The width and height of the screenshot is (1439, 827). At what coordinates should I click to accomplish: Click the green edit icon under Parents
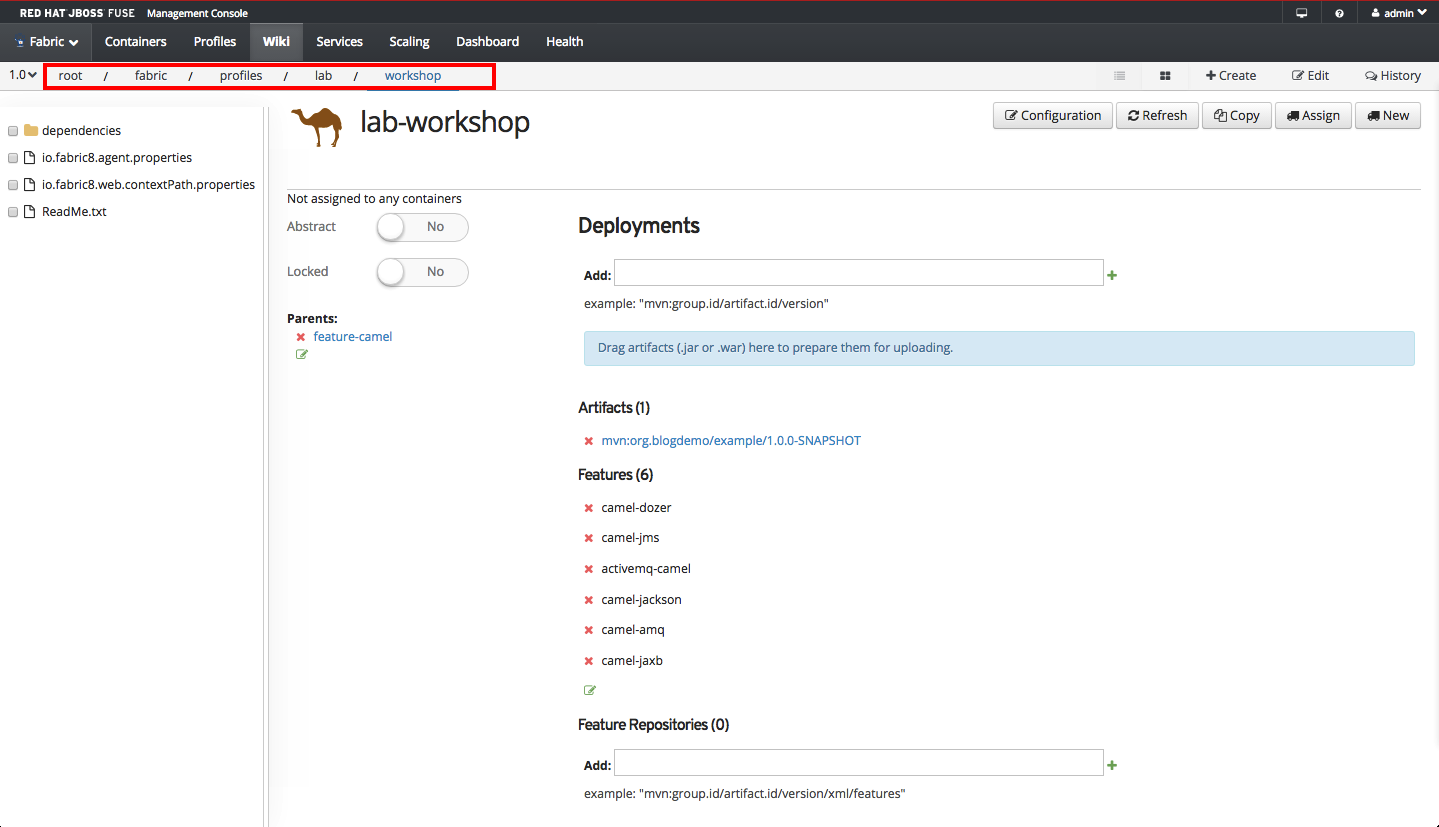click(x=302, y=355)
